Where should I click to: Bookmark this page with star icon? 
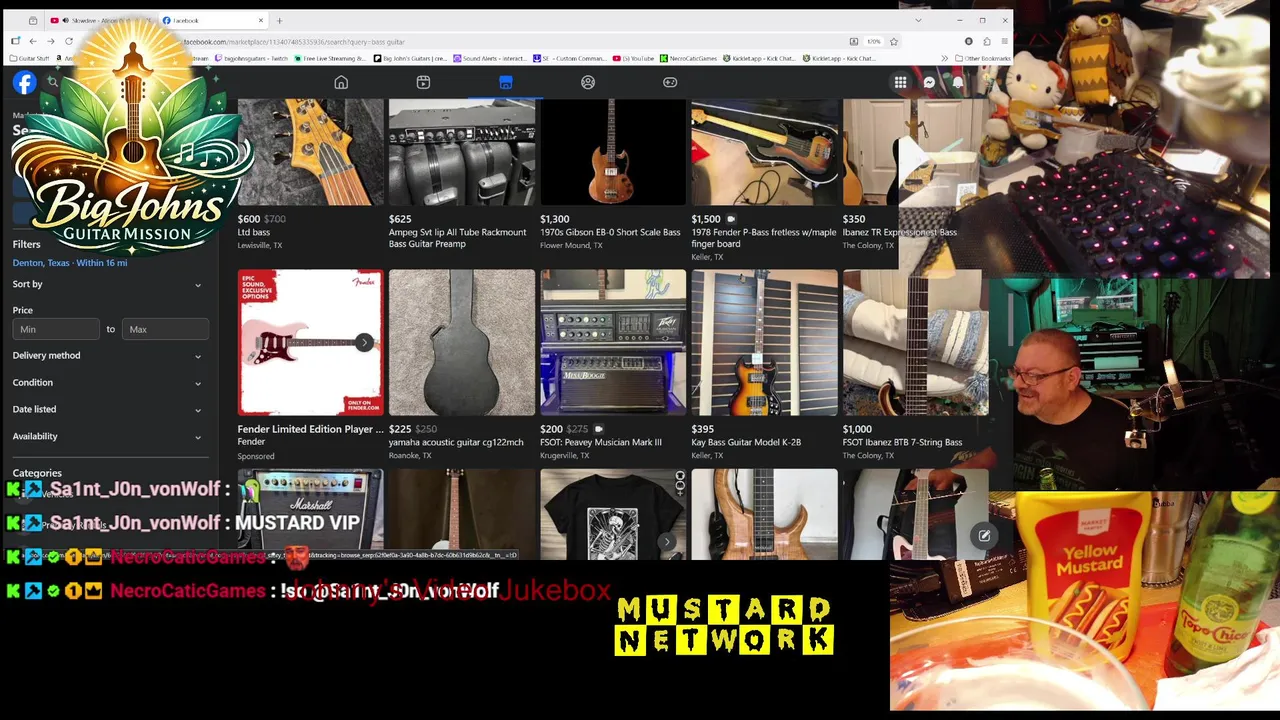[x=893, y=41]
